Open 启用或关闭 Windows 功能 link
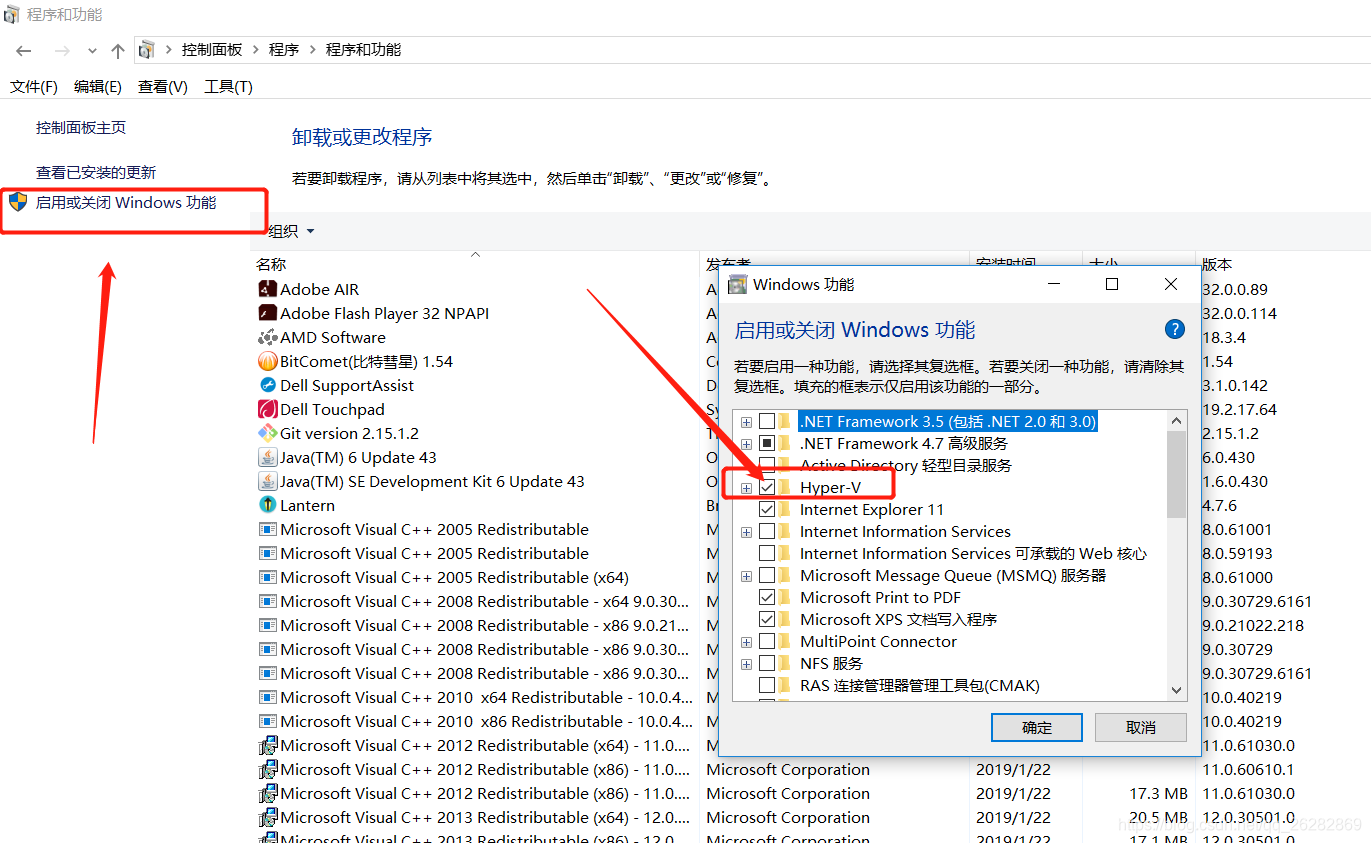Screen dimensions: 1371x843 tap(126, 202)
